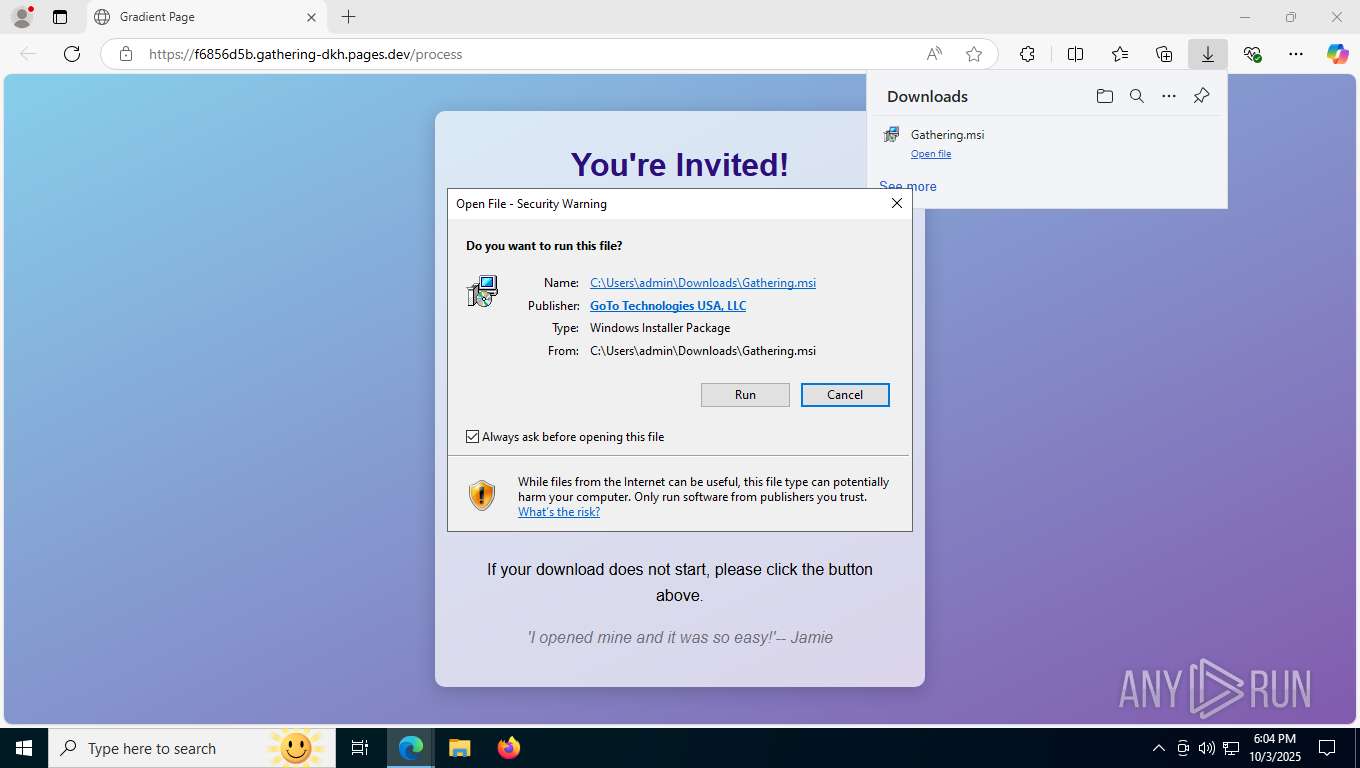The height and width of the screenshot is (768, 1360).
Task: Open more options in Downloads panel
Action: (1169, 96)
